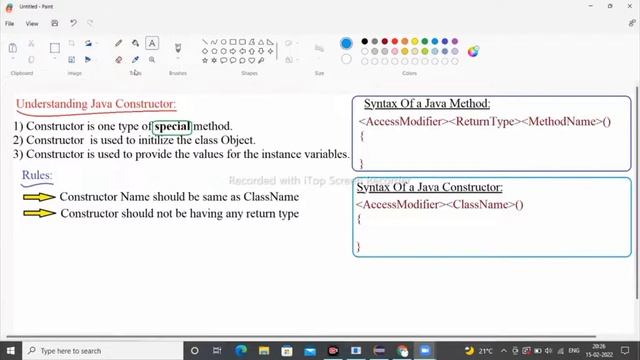Select the Color 2 white swatch

point(346,59)
